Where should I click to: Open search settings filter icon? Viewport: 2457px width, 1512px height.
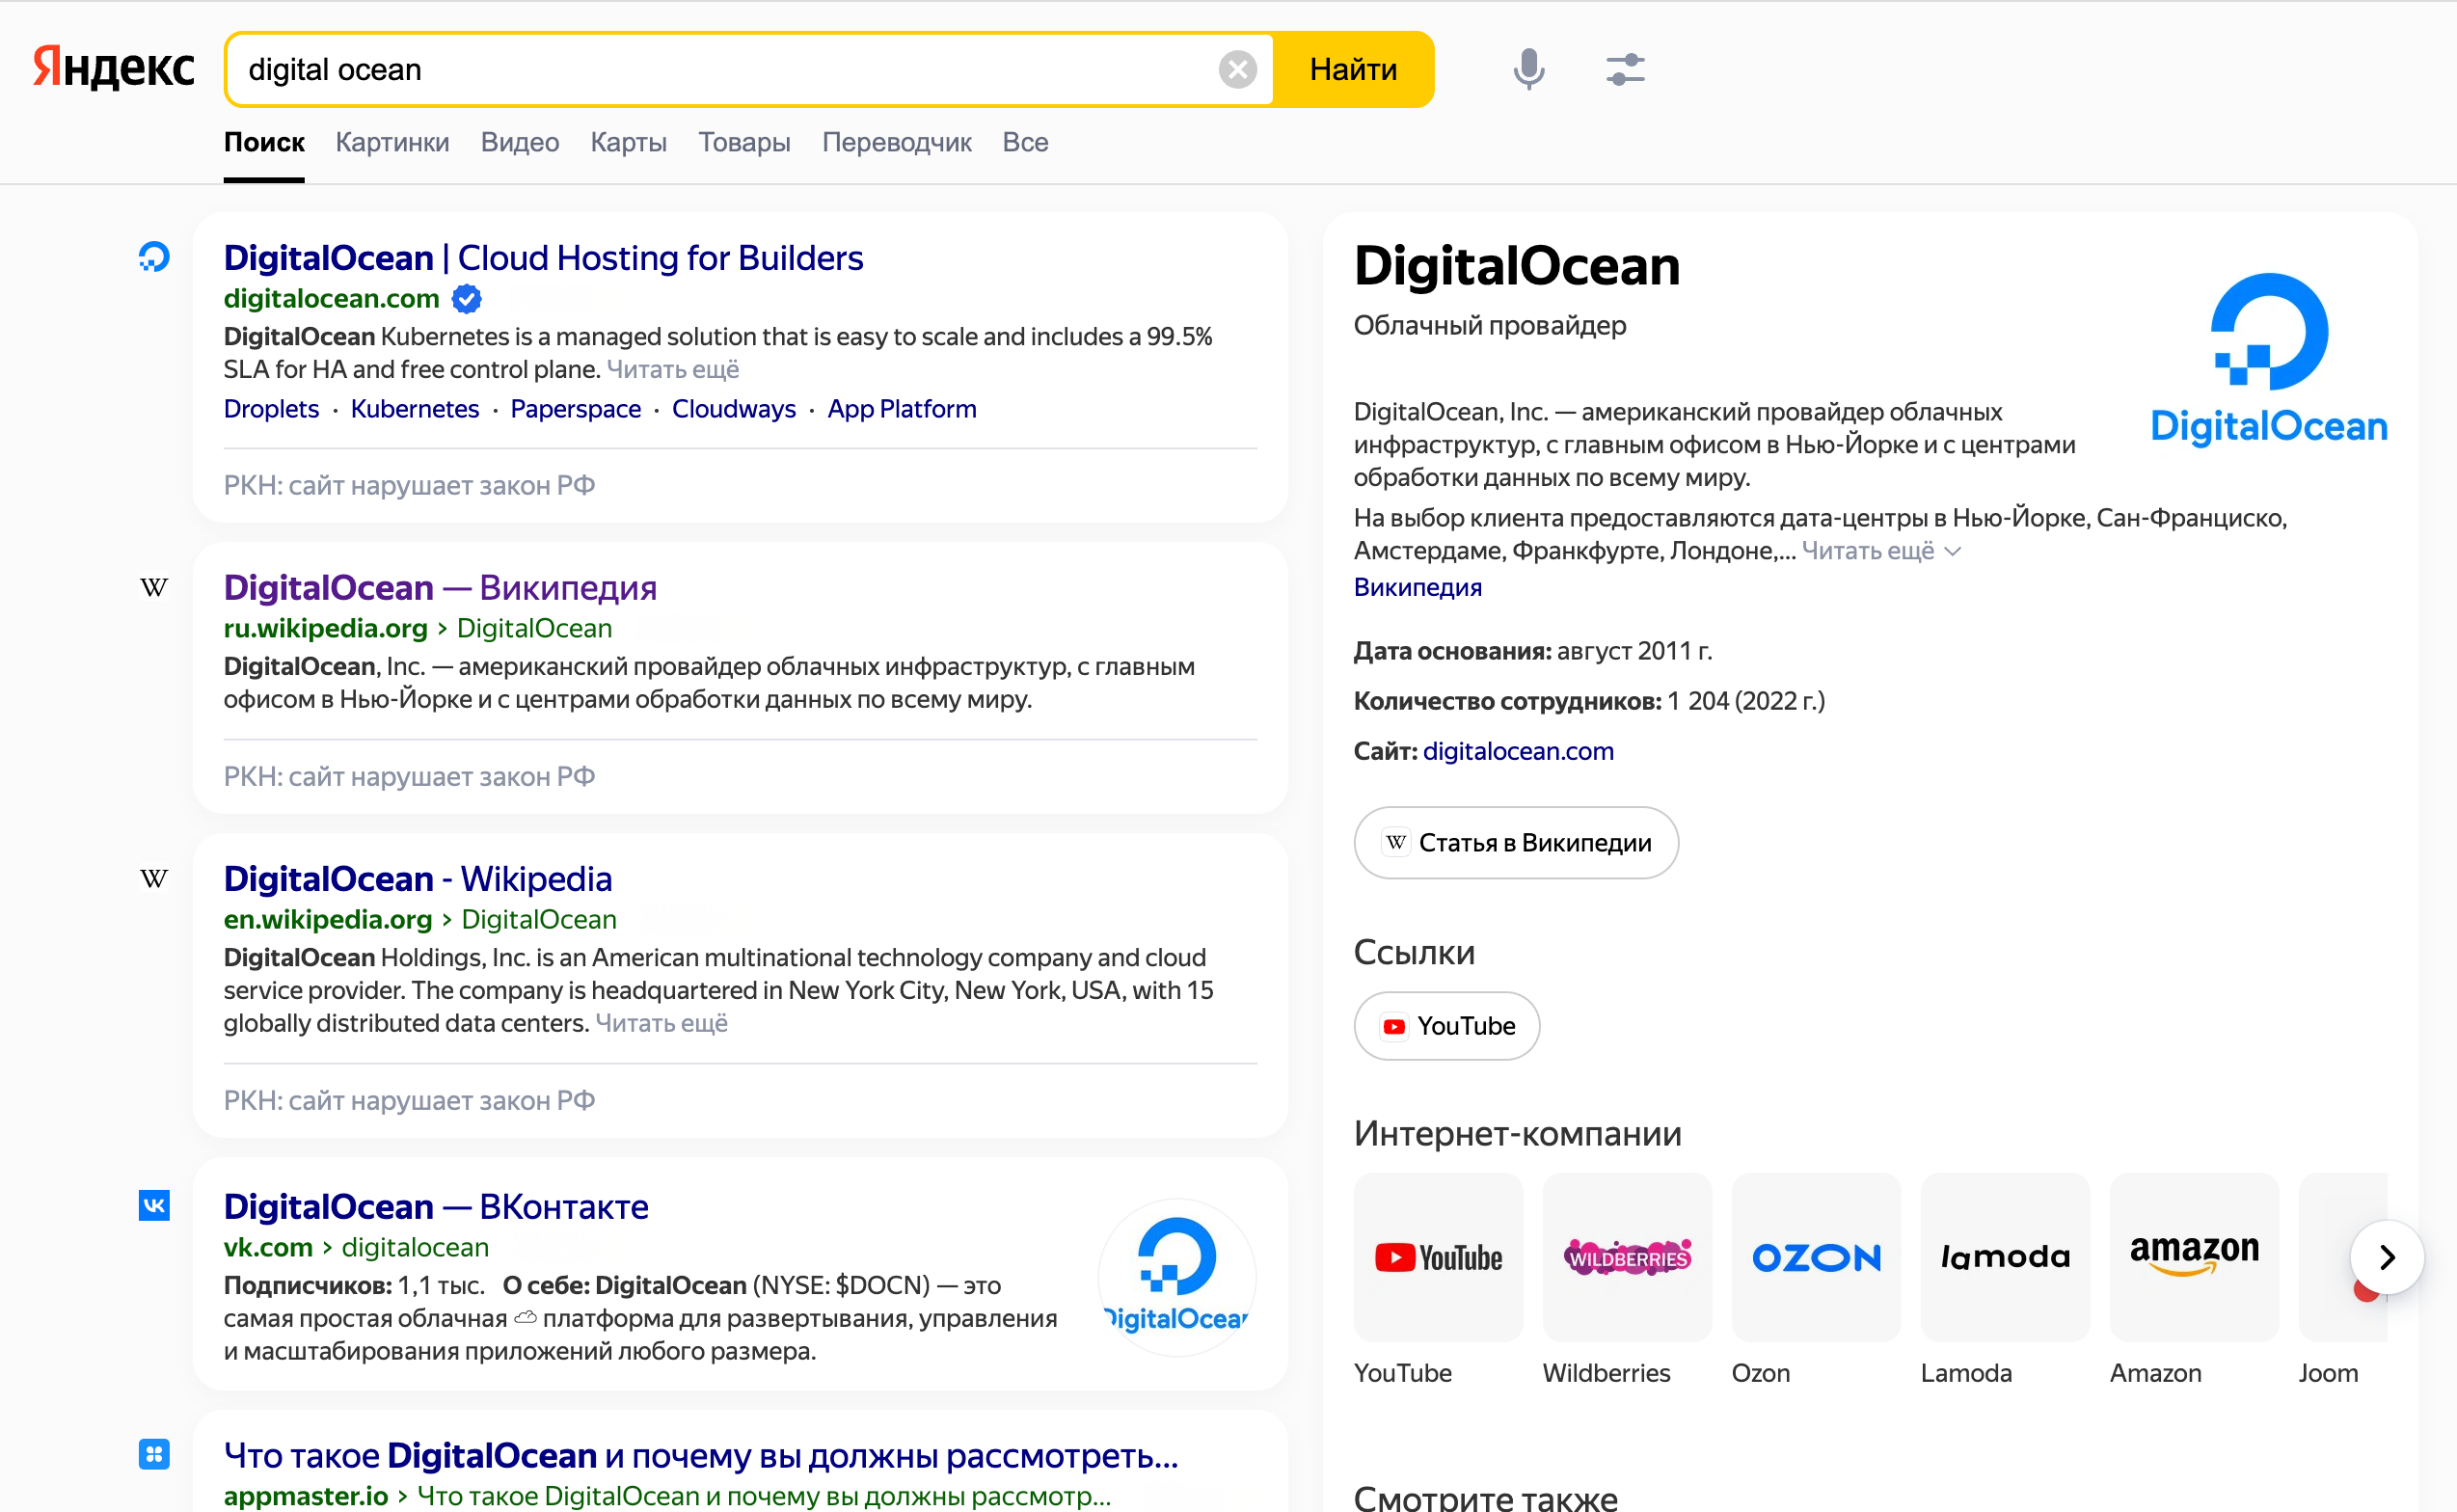pos(1625,69)
